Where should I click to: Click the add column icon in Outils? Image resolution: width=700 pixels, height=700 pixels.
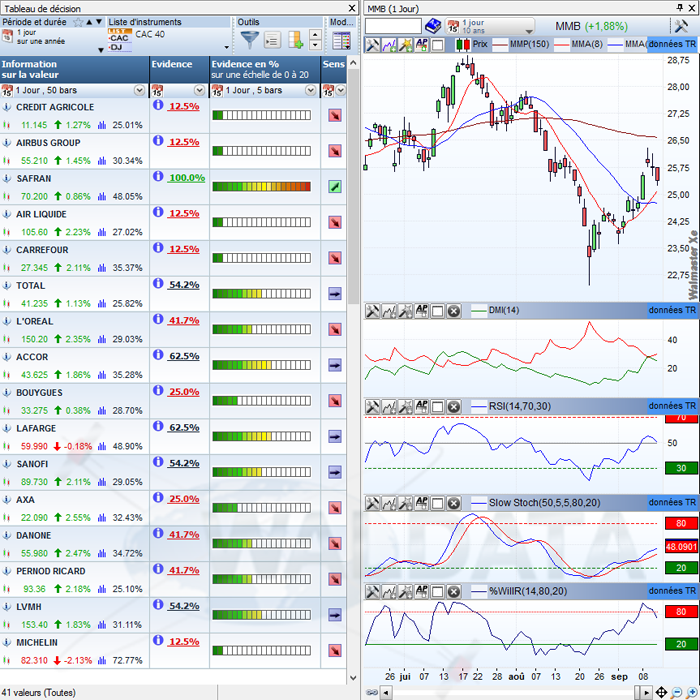(295, 40)
